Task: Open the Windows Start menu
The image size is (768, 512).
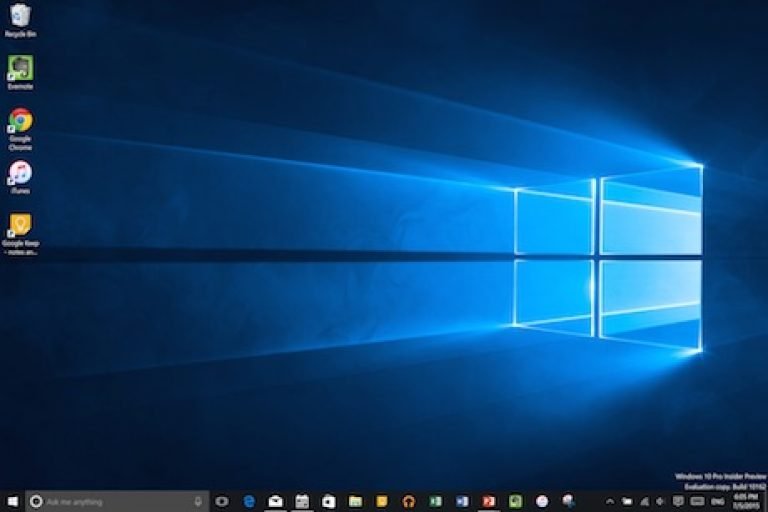Action: tap(12, 501)
